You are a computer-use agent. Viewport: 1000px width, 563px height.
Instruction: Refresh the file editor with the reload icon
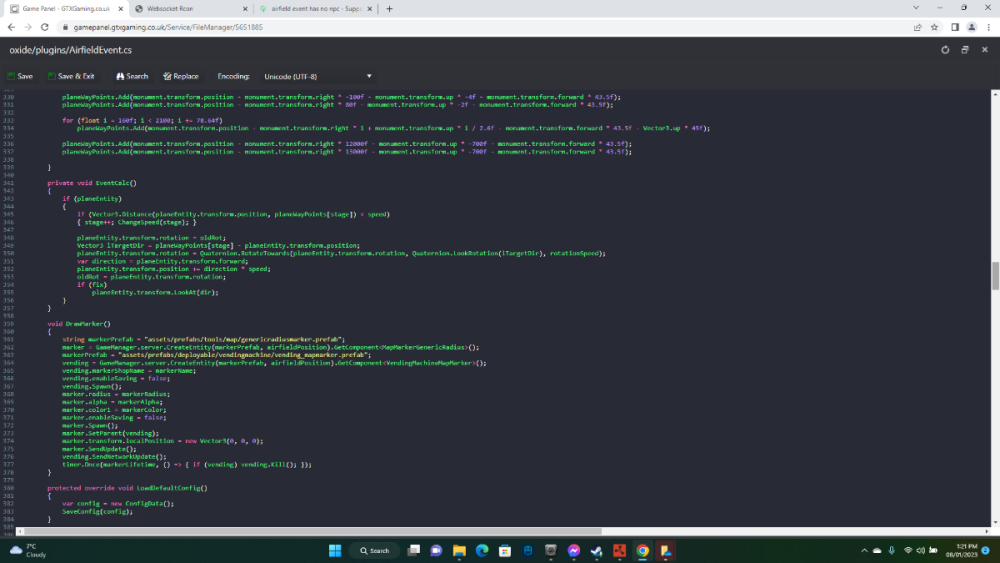(x=945, y=50)
